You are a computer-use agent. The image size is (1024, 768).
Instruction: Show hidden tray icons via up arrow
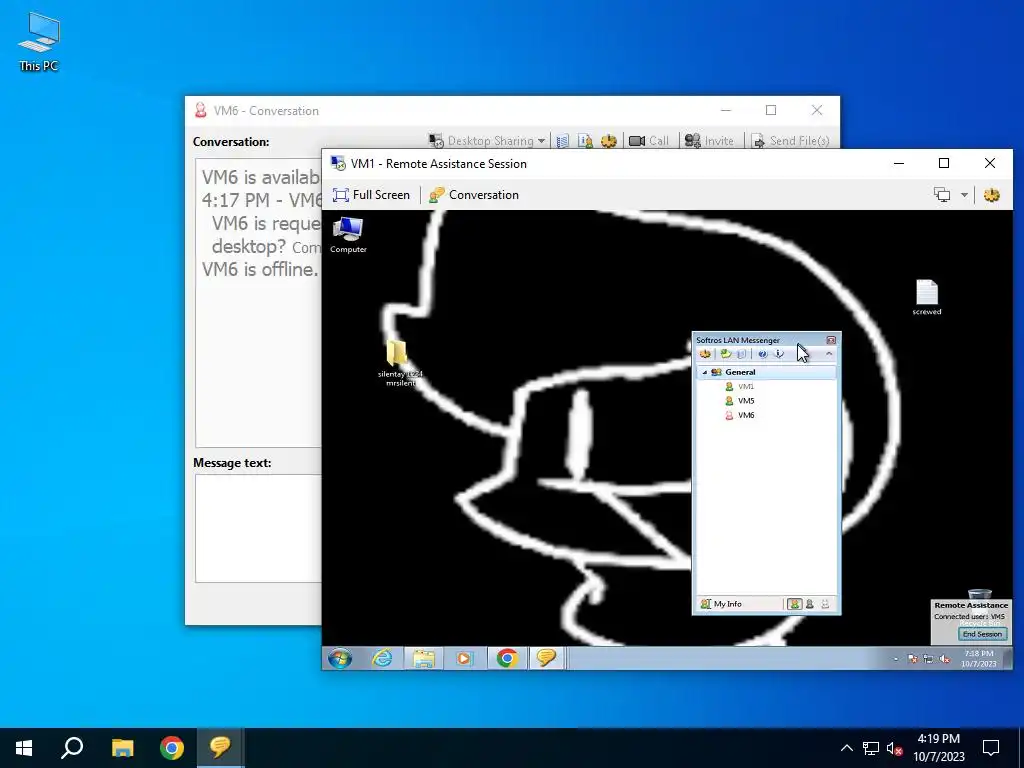[x=846, y=748]
